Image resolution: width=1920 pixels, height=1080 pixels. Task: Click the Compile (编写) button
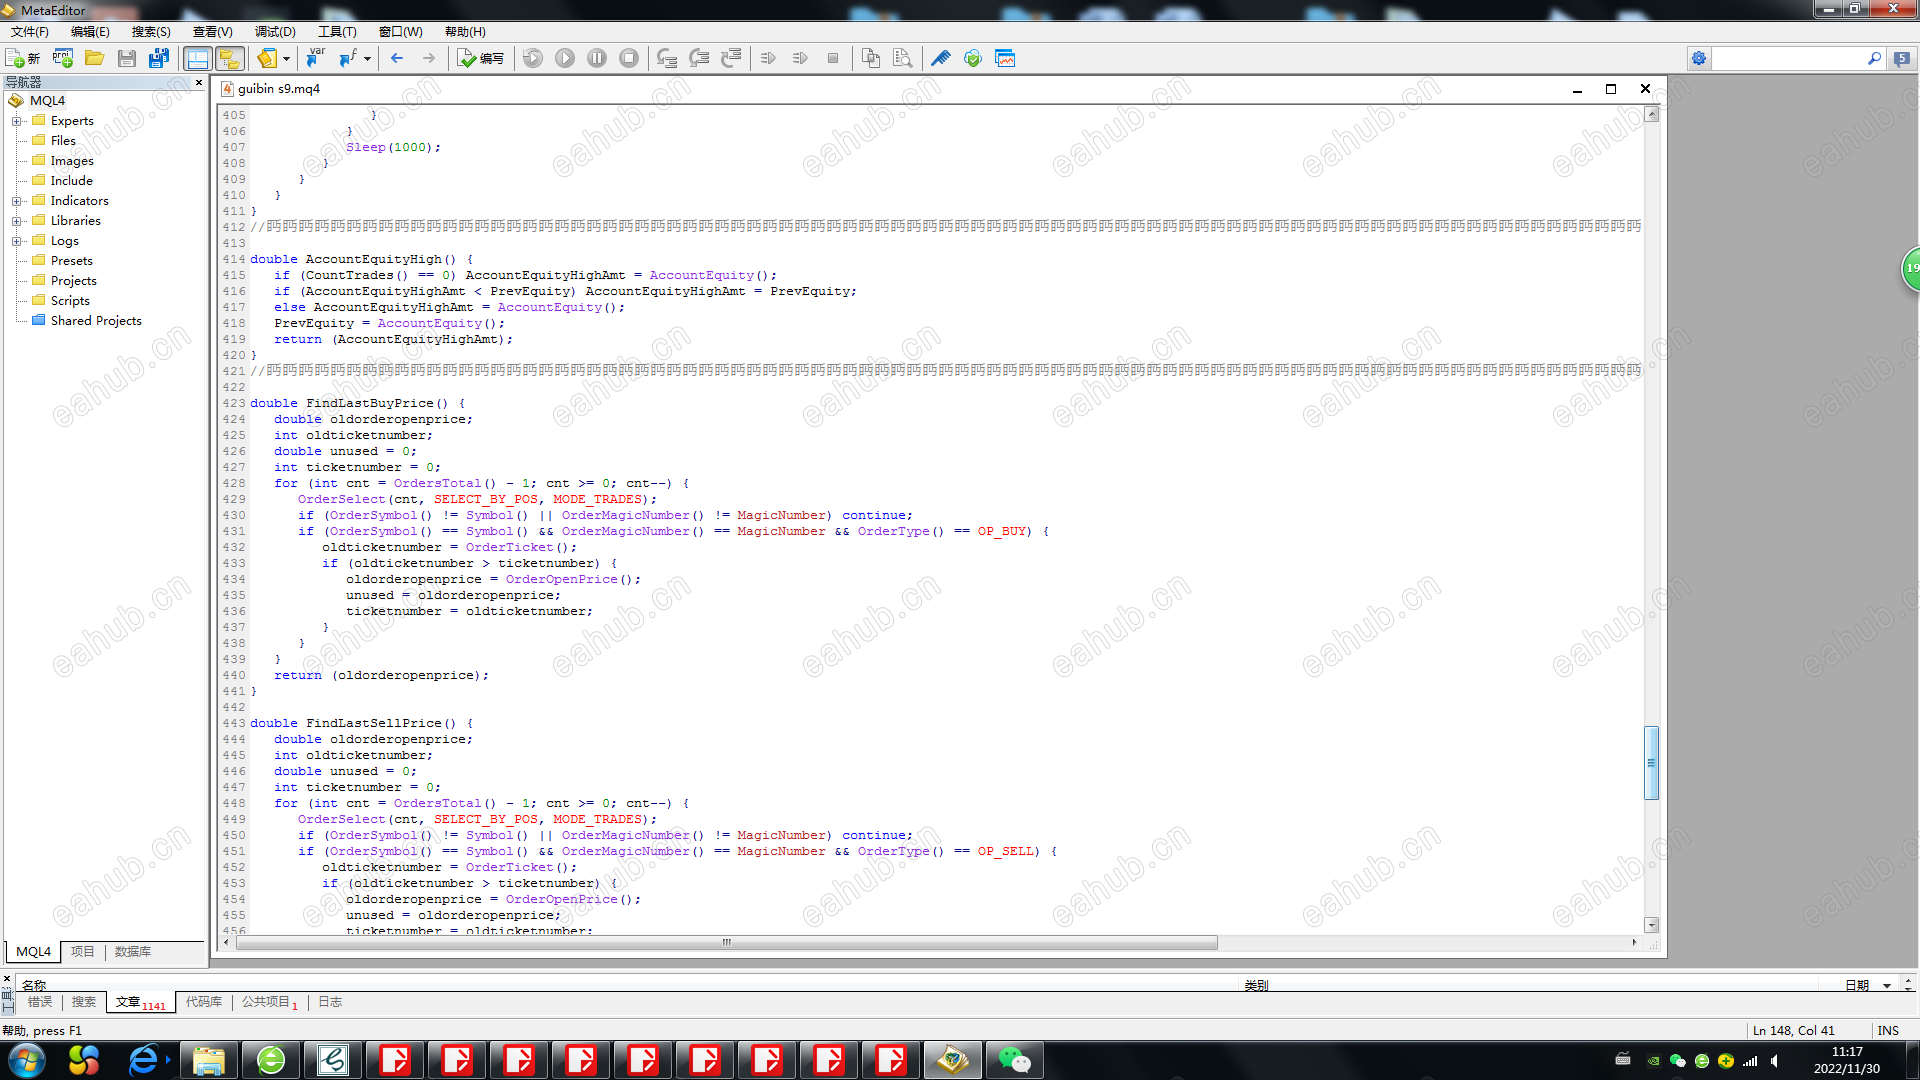click(480, 58)
